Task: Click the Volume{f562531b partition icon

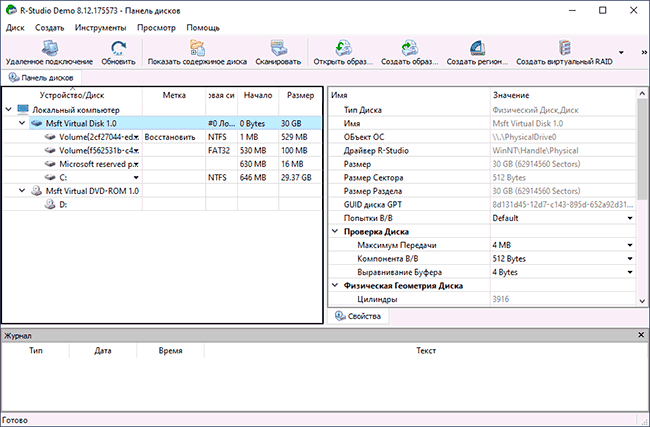Action: pyautogui.click(x=50, y=150)
